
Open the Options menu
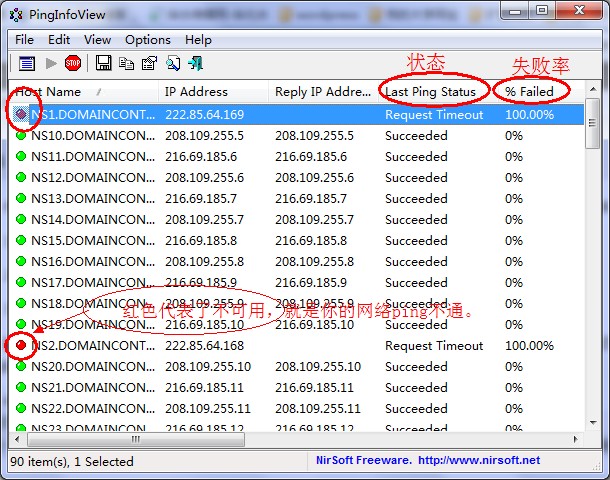point(148,39)
